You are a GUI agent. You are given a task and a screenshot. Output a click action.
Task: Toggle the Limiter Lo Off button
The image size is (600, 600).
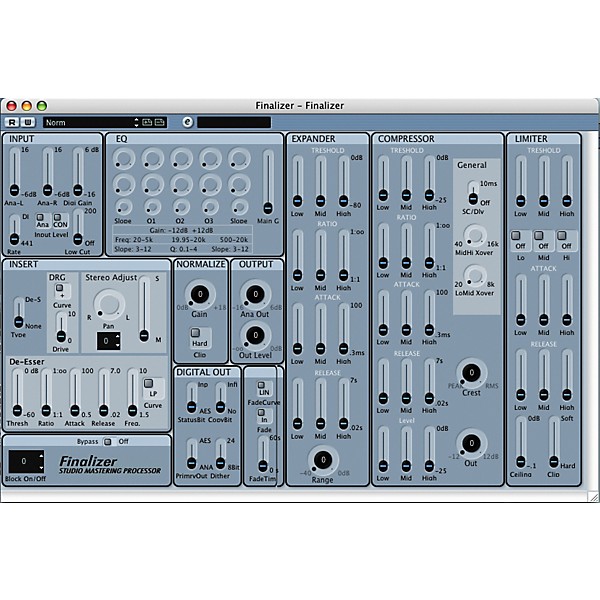(516, 235)
